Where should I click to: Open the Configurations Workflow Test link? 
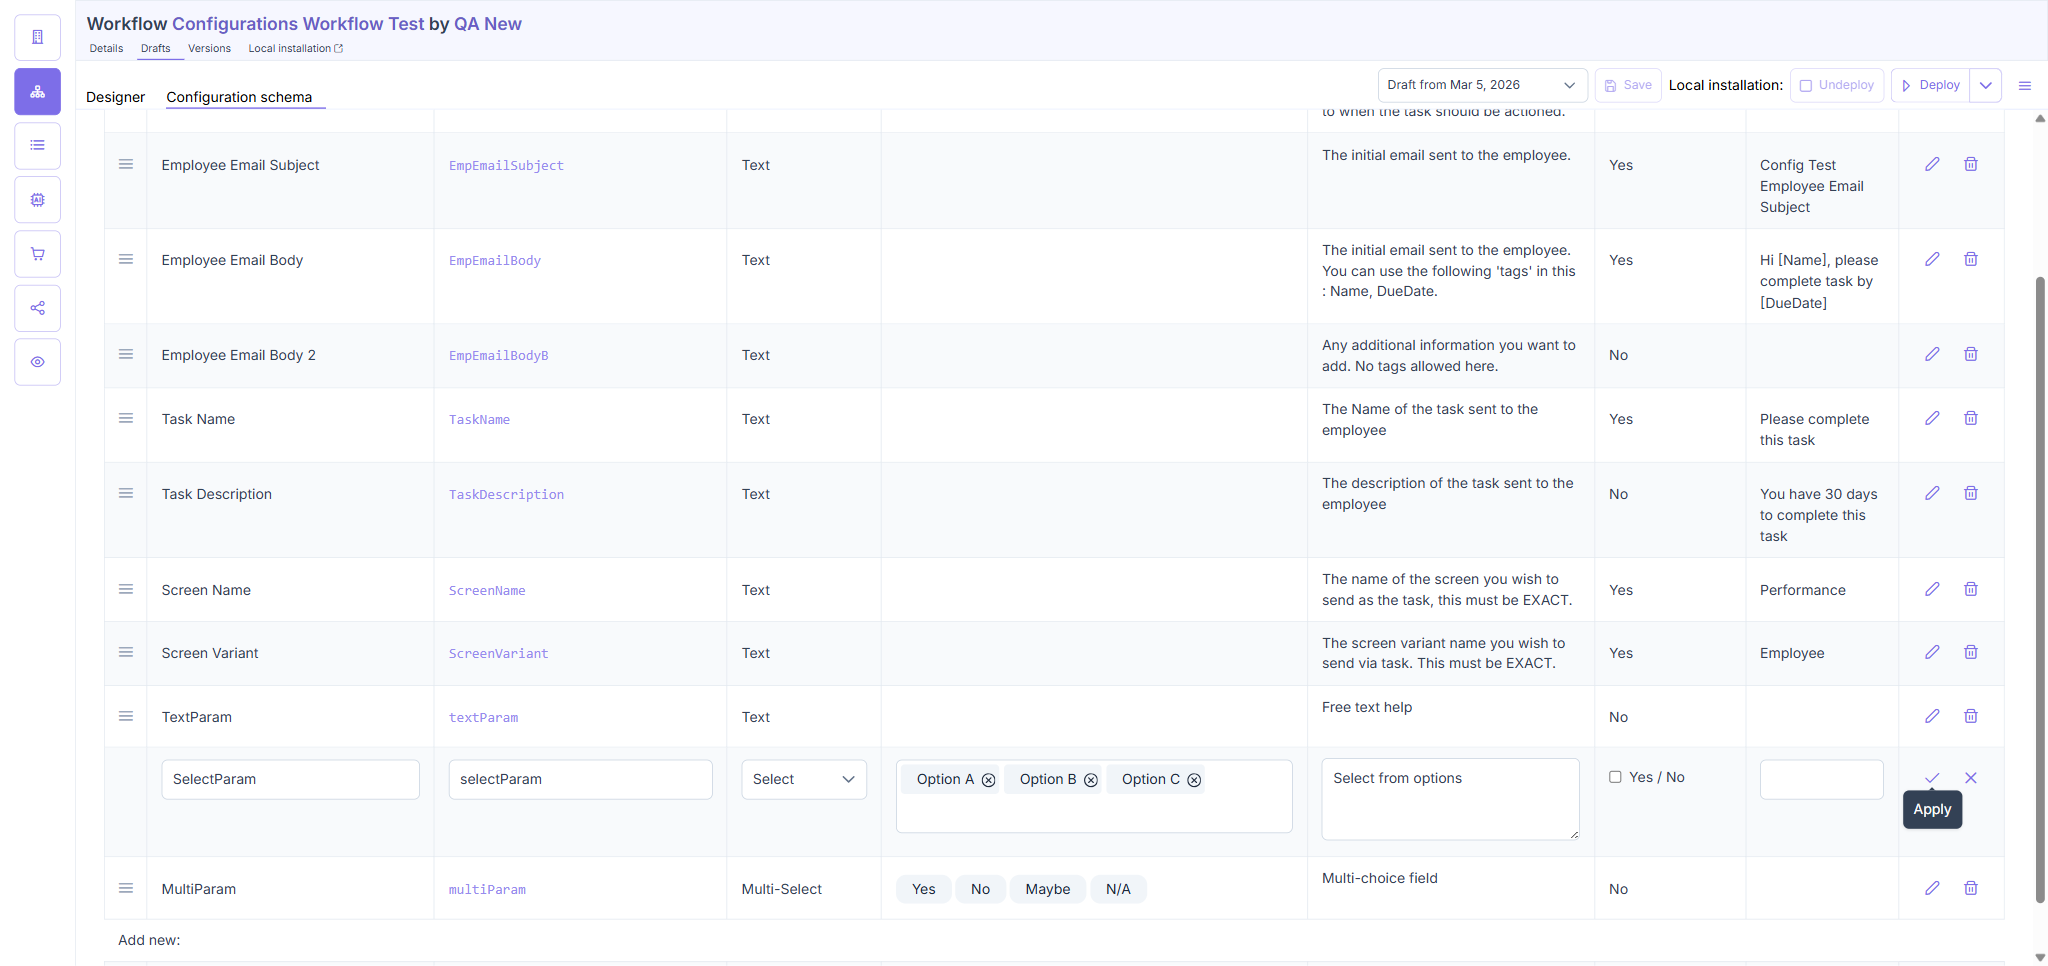click(298, 23)
